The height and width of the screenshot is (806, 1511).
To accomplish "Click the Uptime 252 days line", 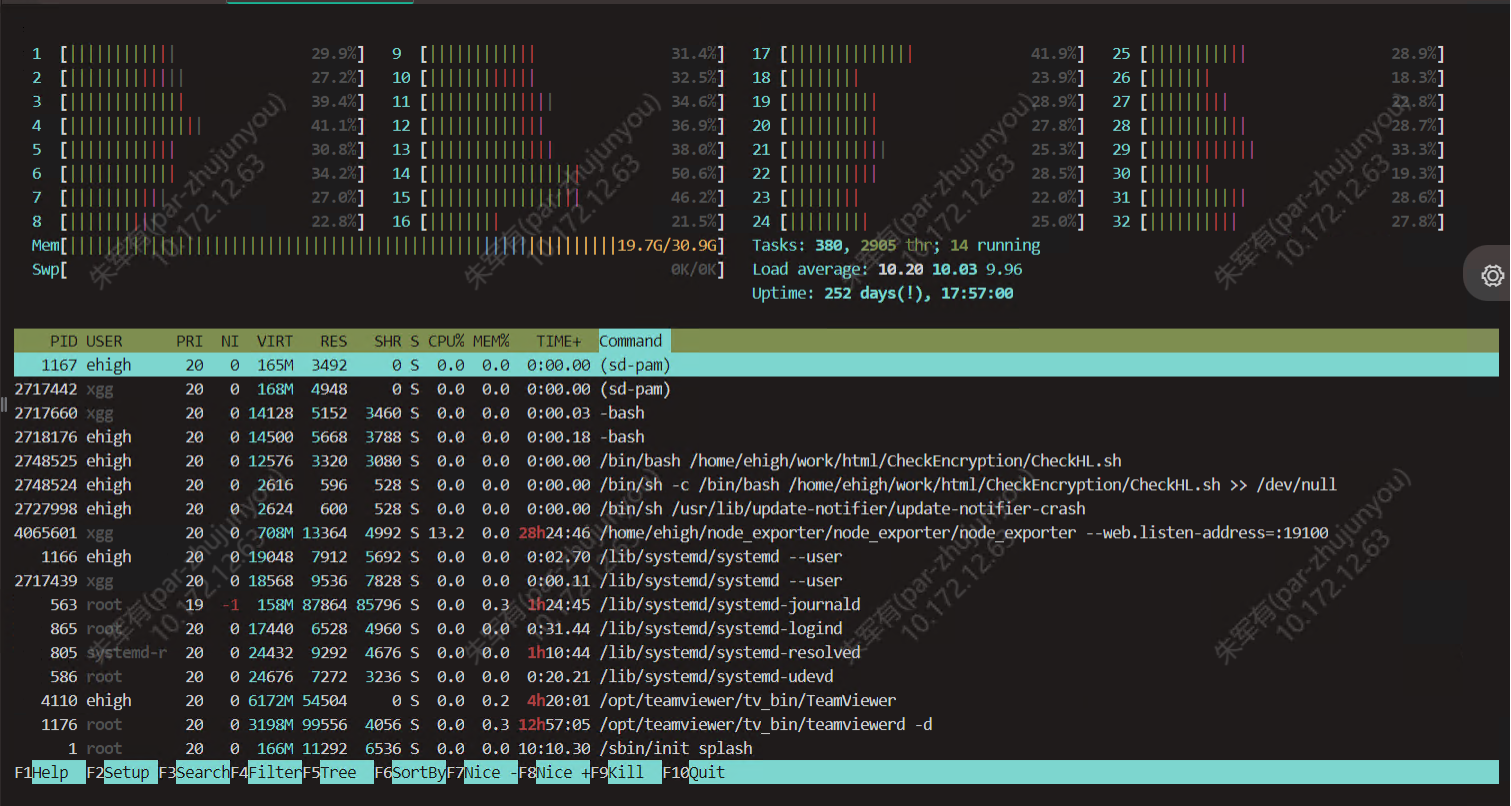I will coord(883,293).
